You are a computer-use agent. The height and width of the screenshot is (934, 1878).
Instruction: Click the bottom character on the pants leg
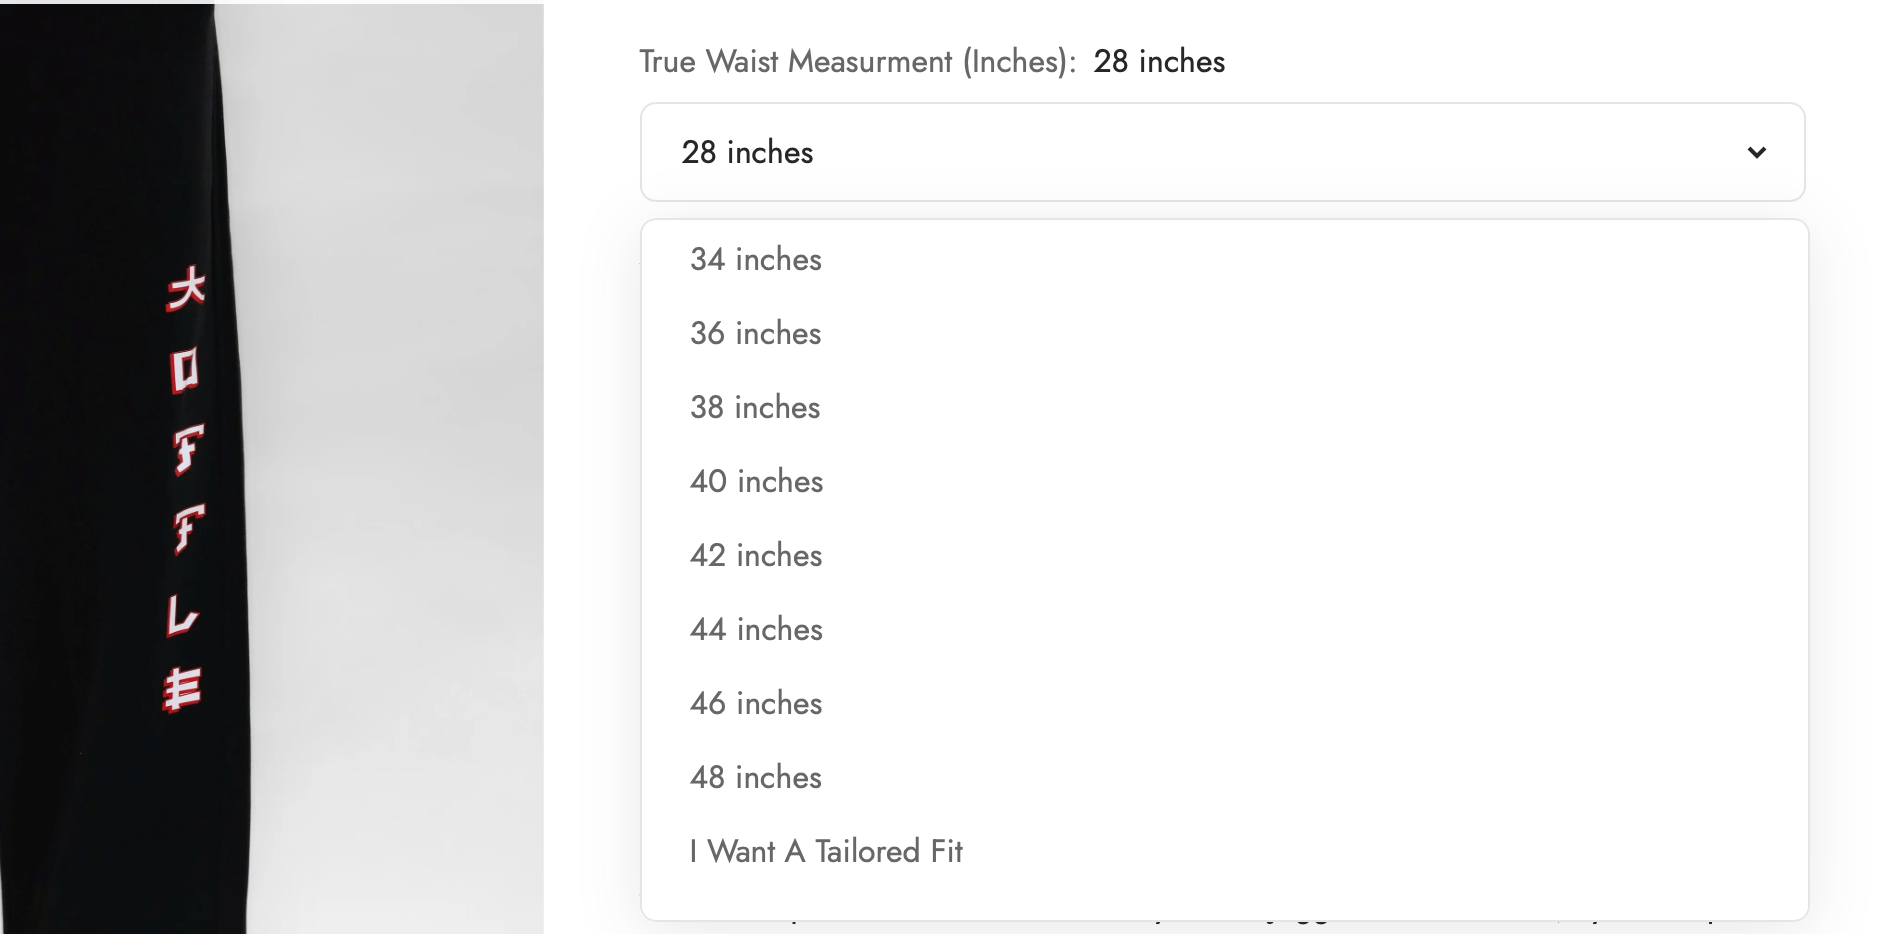(x=183, y=689)
